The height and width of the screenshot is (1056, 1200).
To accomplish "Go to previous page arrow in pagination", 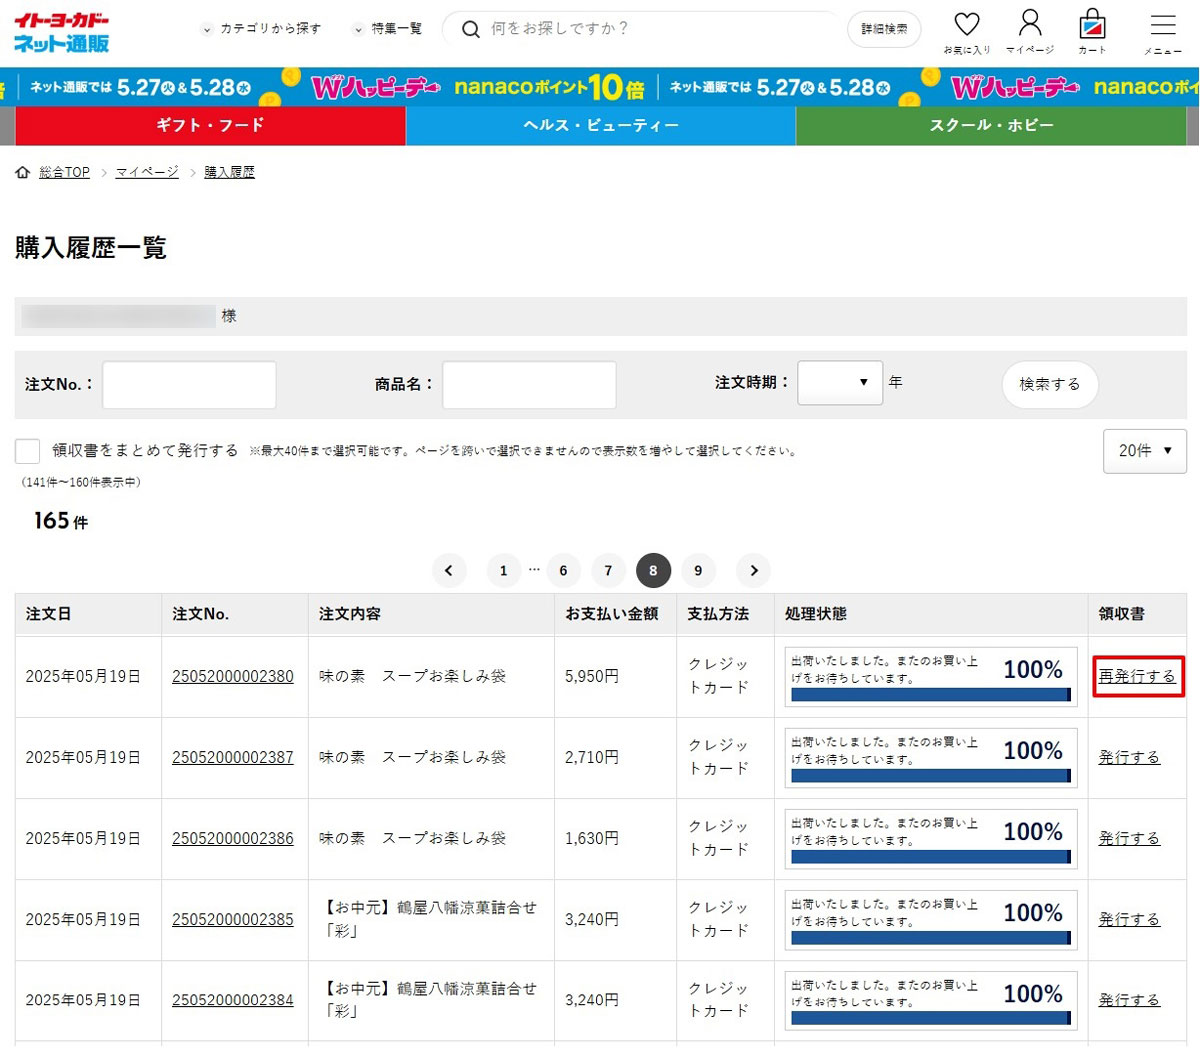I will click(x=449, y=571).
